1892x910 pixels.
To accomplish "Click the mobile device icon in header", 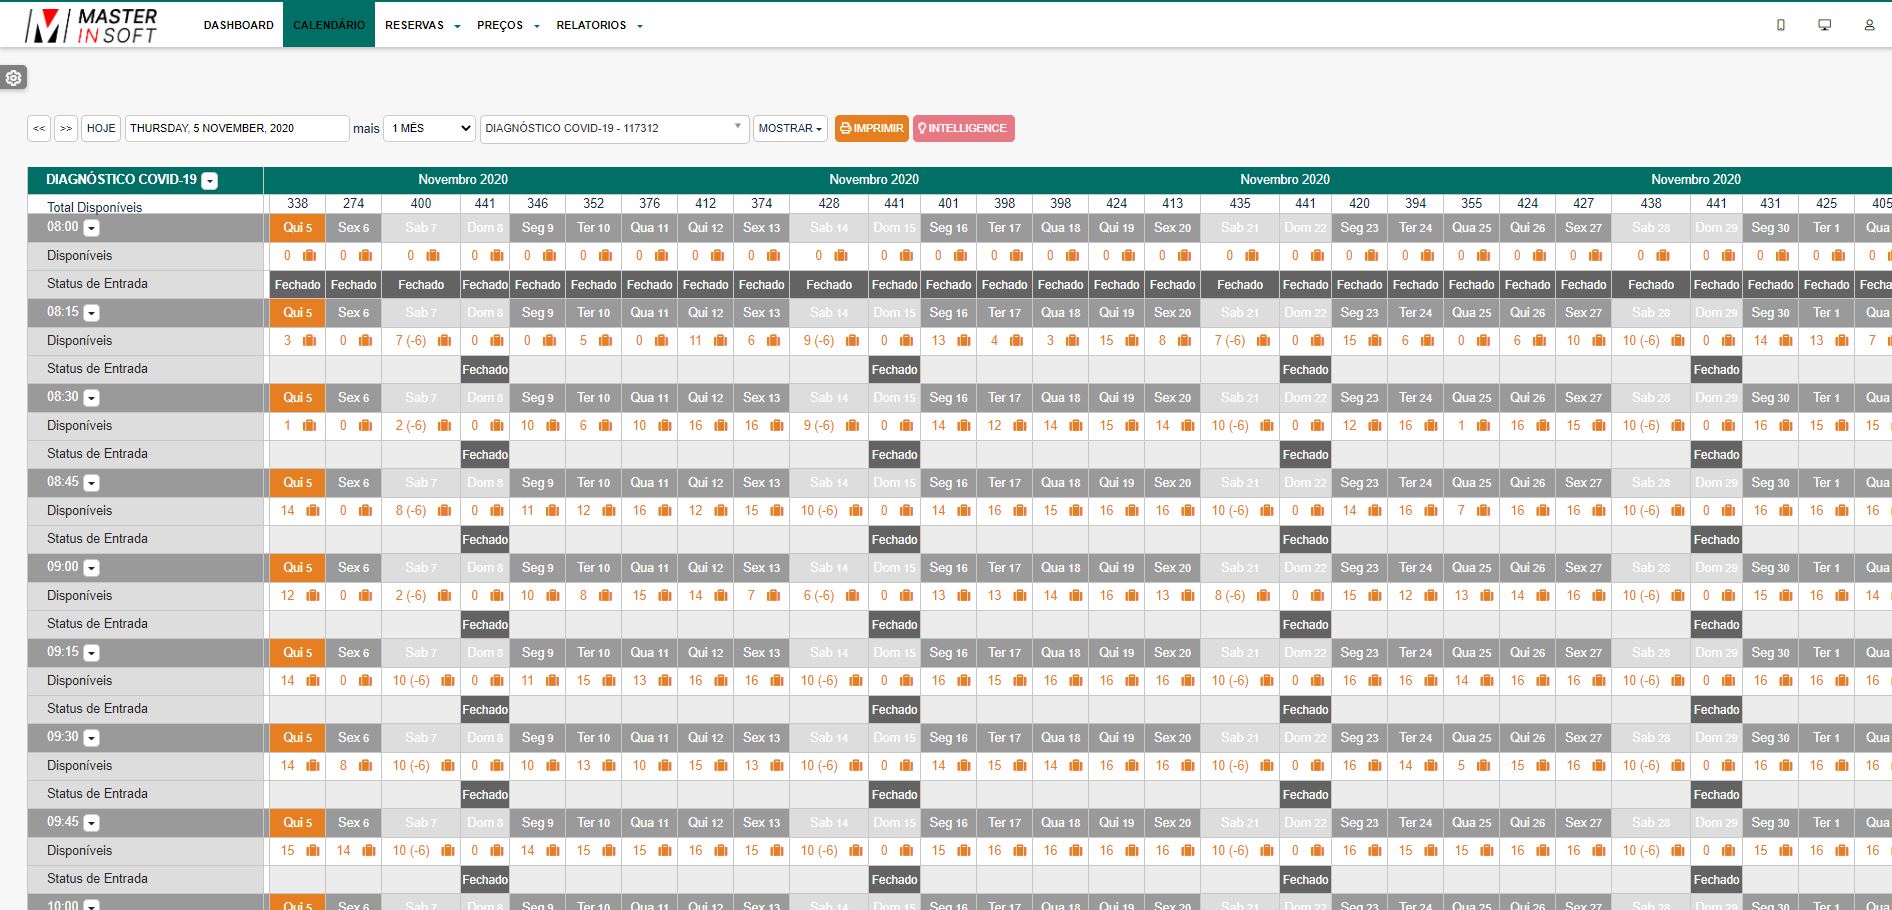I will pyautogui.click(x=1780, y=25).
